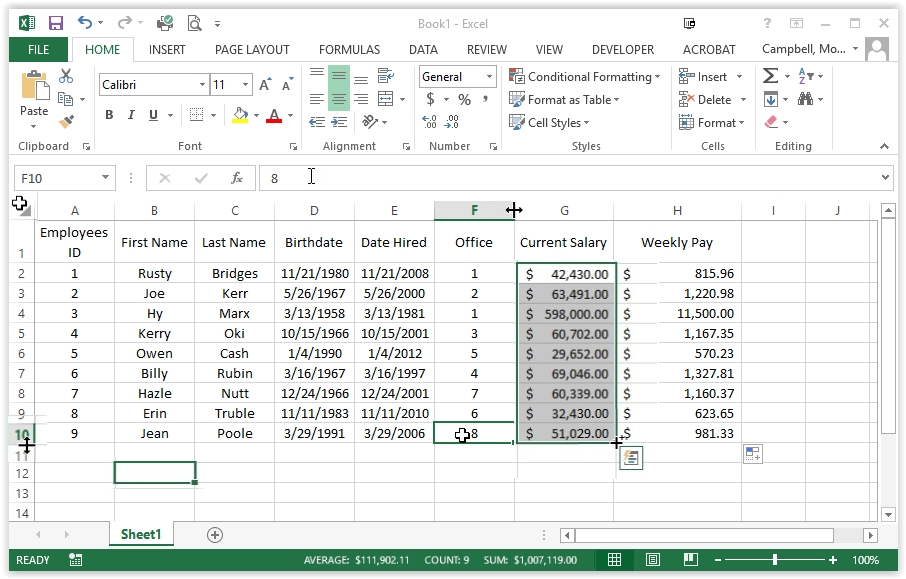Click the AutoSum sigma icon
This screenshot has height=579, width=906.
pos(770,76)
